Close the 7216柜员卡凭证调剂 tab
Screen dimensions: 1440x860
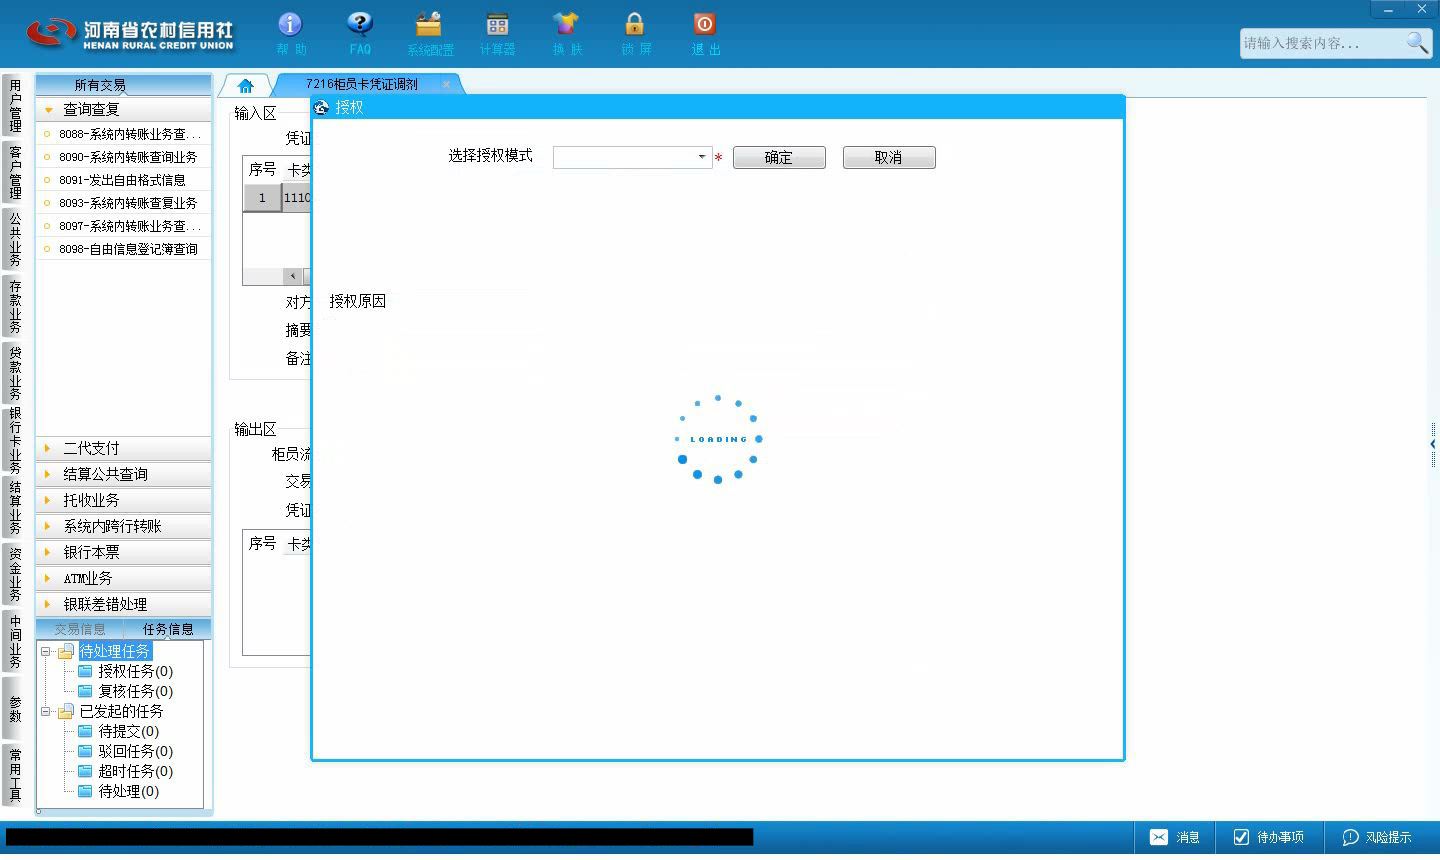[x=446, y=84]
